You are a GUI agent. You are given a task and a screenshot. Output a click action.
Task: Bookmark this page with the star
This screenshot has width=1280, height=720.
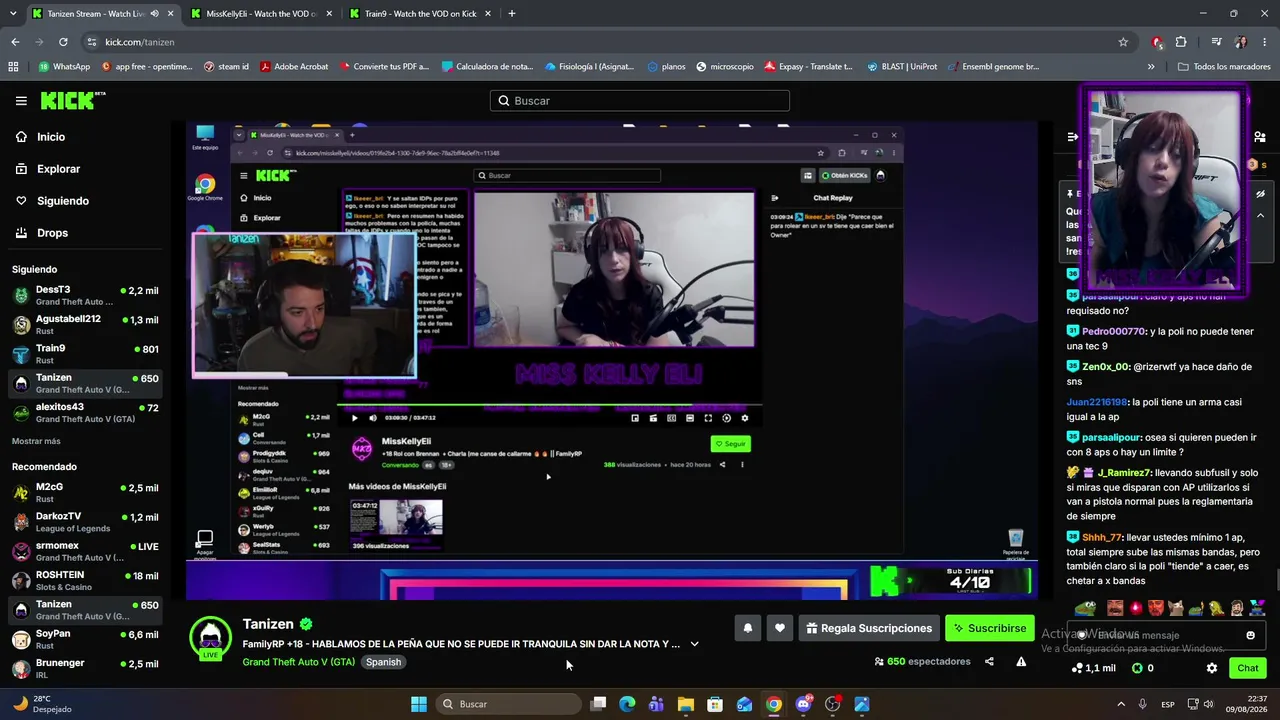tap(1123, 42)
